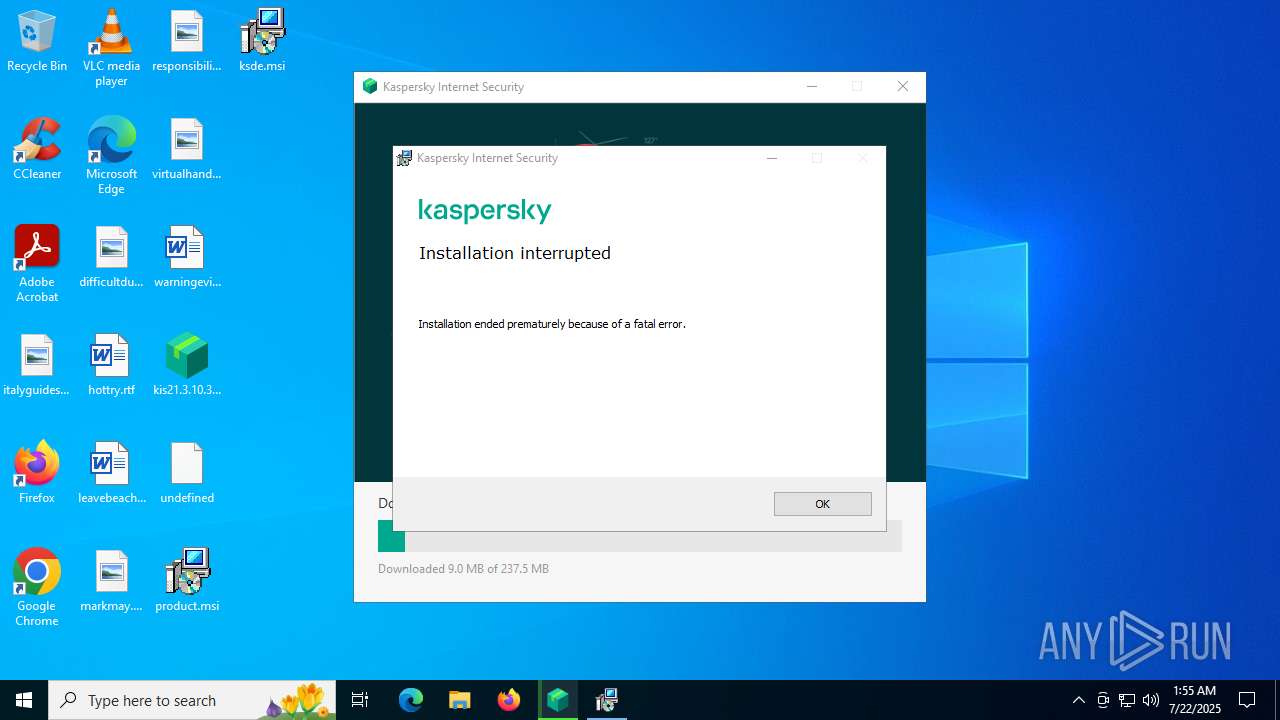This screenshot has width=1280, height=720.
Task: Open the notification center
Action: (1247, 700)
